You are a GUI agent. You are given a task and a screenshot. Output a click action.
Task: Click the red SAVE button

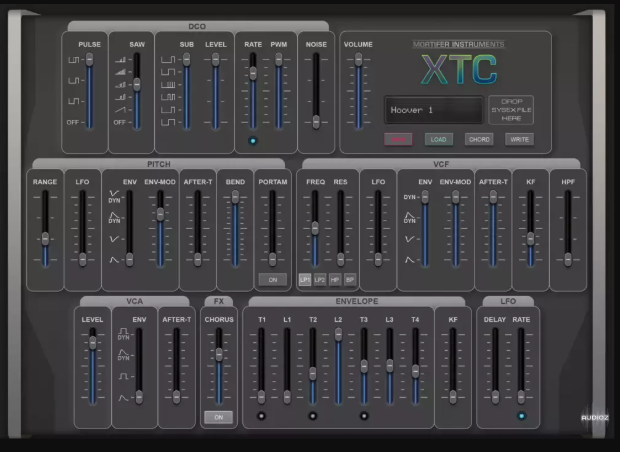pos(398,139)
